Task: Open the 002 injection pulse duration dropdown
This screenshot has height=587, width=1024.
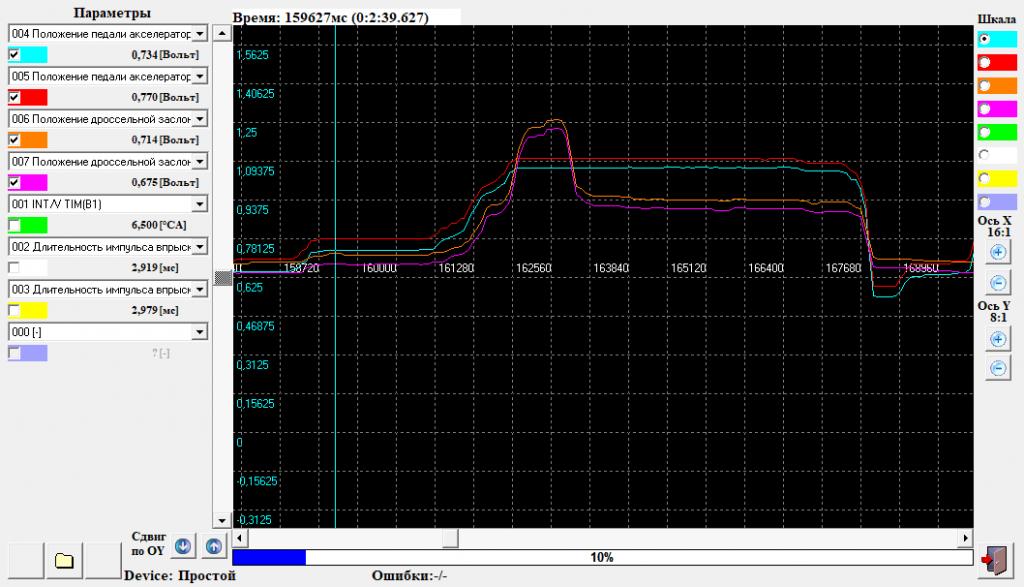Action: pos(200,247)
